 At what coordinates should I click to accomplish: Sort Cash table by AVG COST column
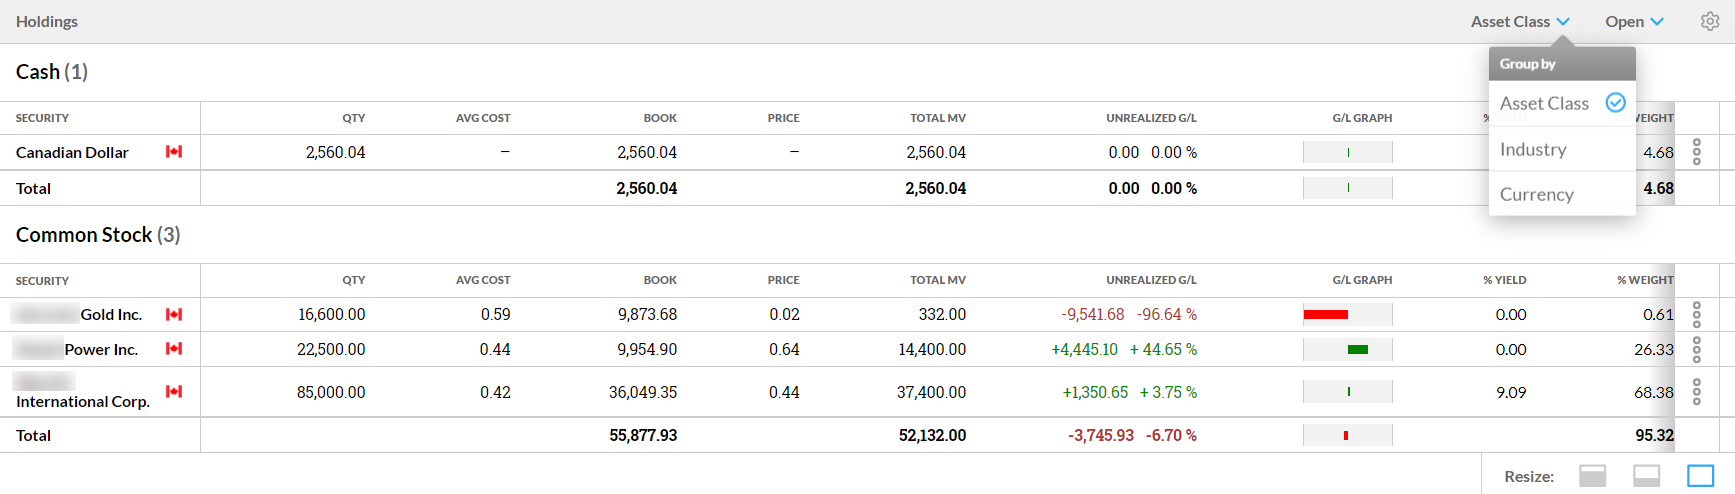point(483,118)
